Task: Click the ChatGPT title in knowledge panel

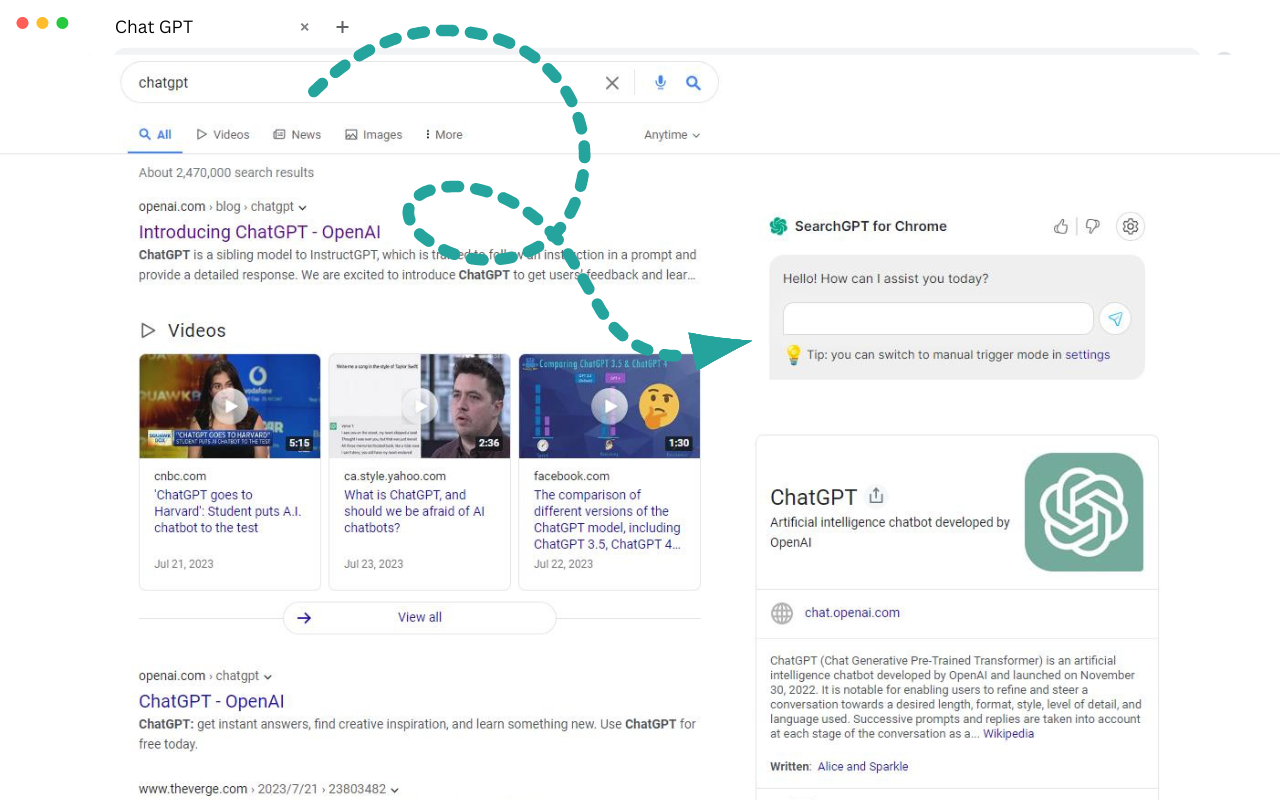Action: (814, 497)
